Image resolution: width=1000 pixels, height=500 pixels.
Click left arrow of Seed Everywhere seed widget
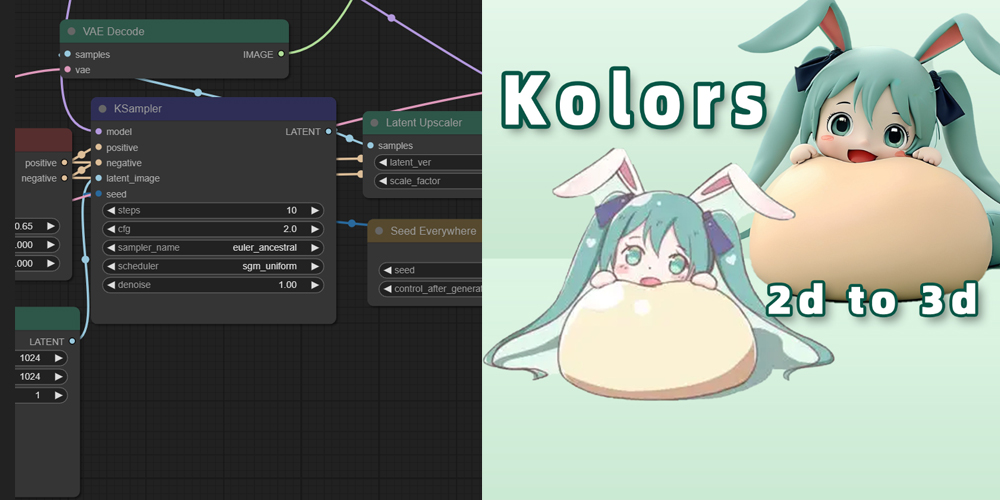[x=388, y=270]
